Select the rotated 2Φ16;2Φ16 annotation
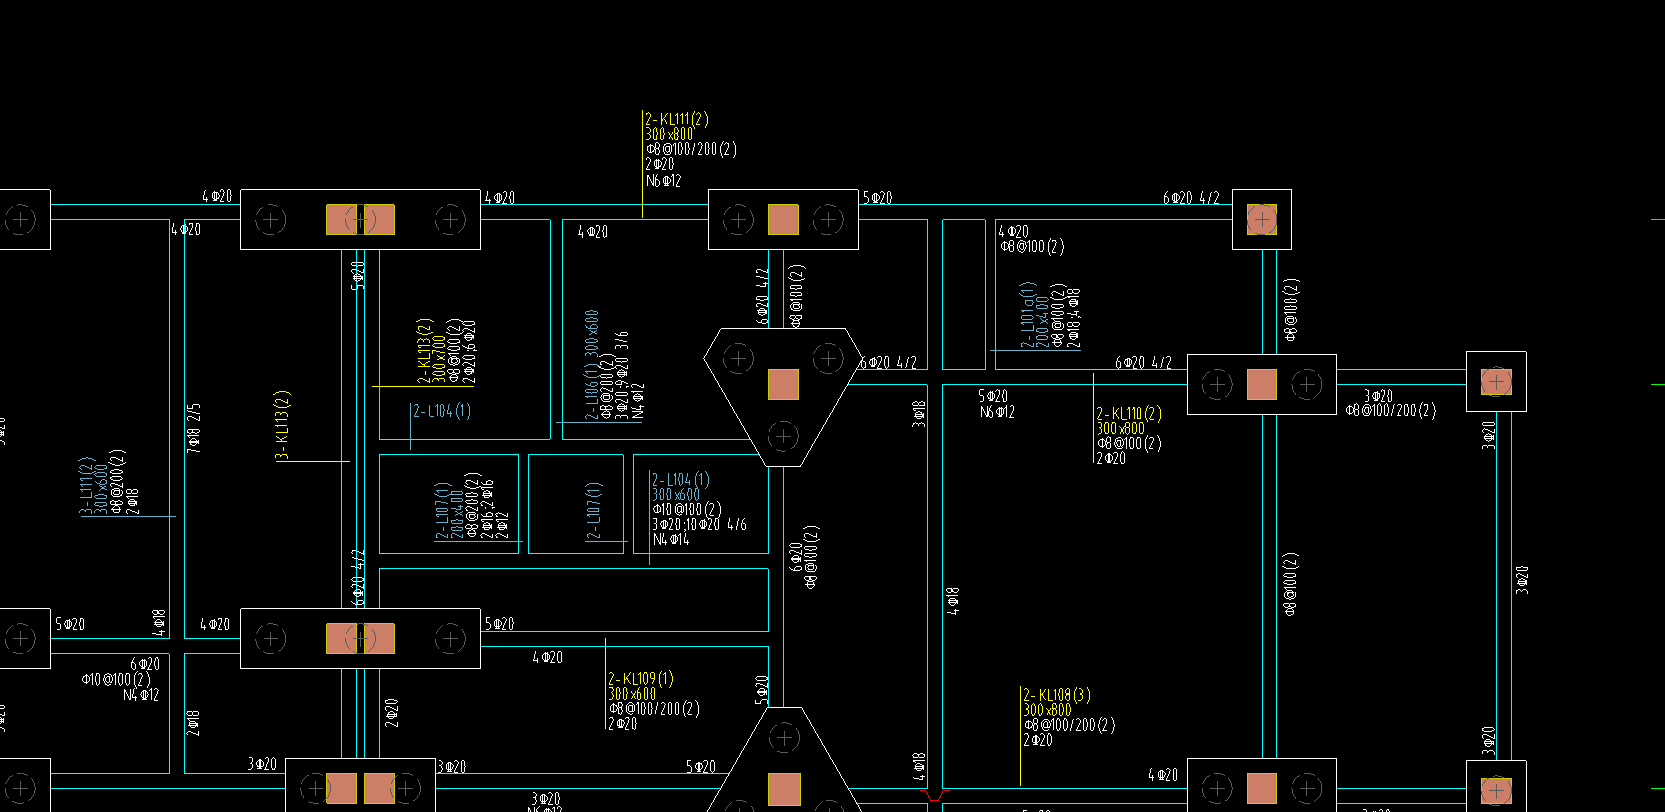The image size is (1665, 812). [487, 509]
